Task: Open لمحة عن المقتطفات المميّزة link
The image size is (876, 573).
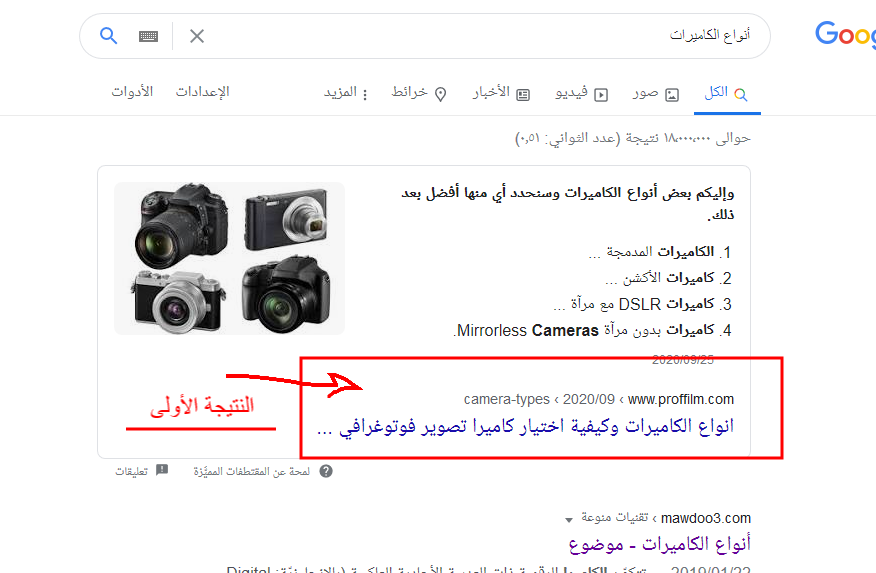Action: (x=251, y=471)
